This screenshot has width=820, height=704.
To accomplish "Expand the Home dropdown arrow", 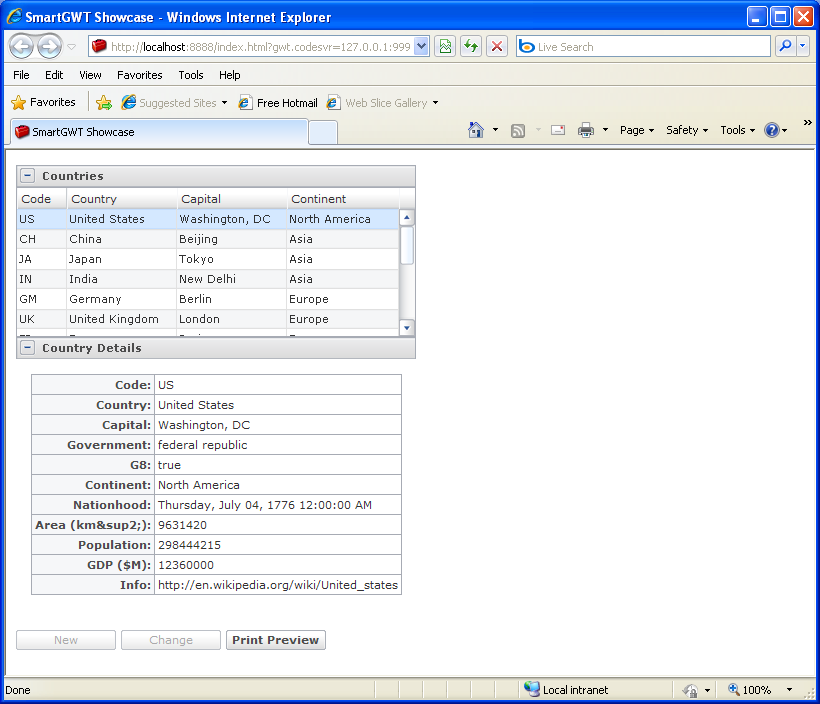I will click(x=495, y=130).
